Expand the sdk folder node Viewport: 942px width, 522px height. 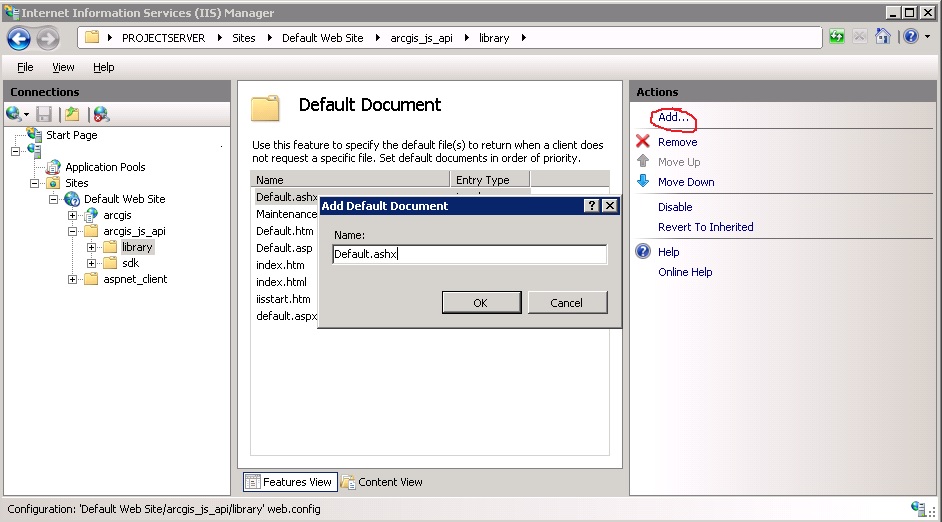point(91,263)
